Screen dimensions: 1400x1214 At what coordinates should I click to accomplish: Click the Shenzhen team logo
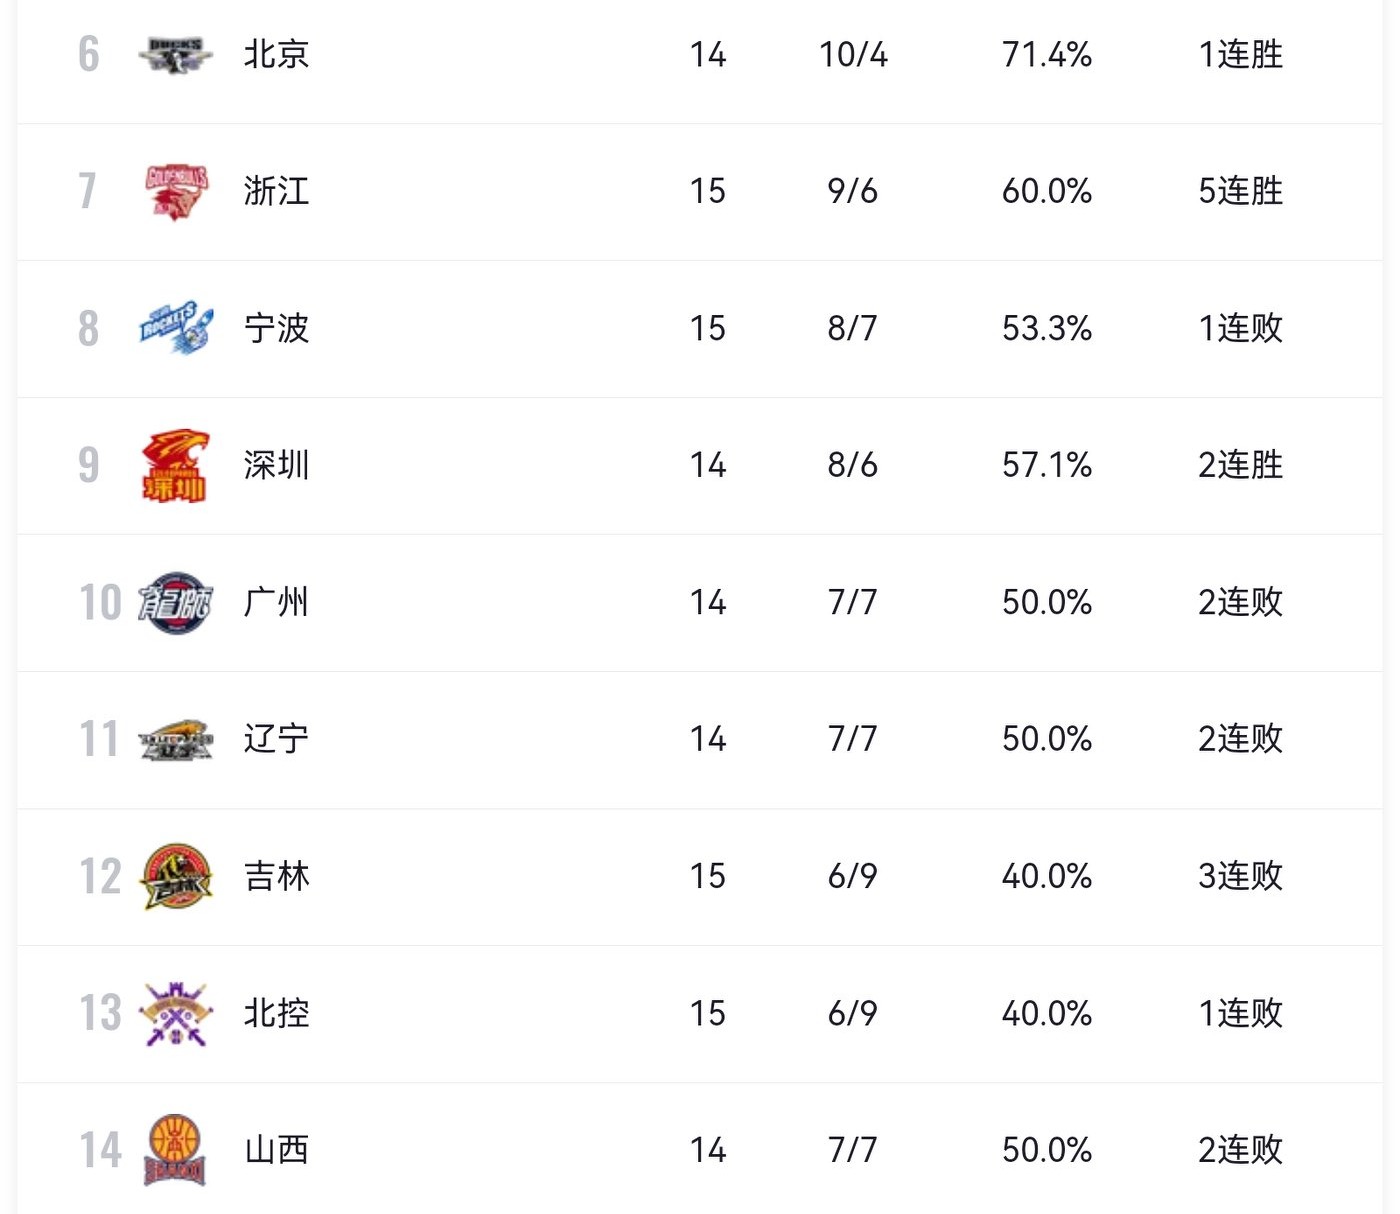176,465
